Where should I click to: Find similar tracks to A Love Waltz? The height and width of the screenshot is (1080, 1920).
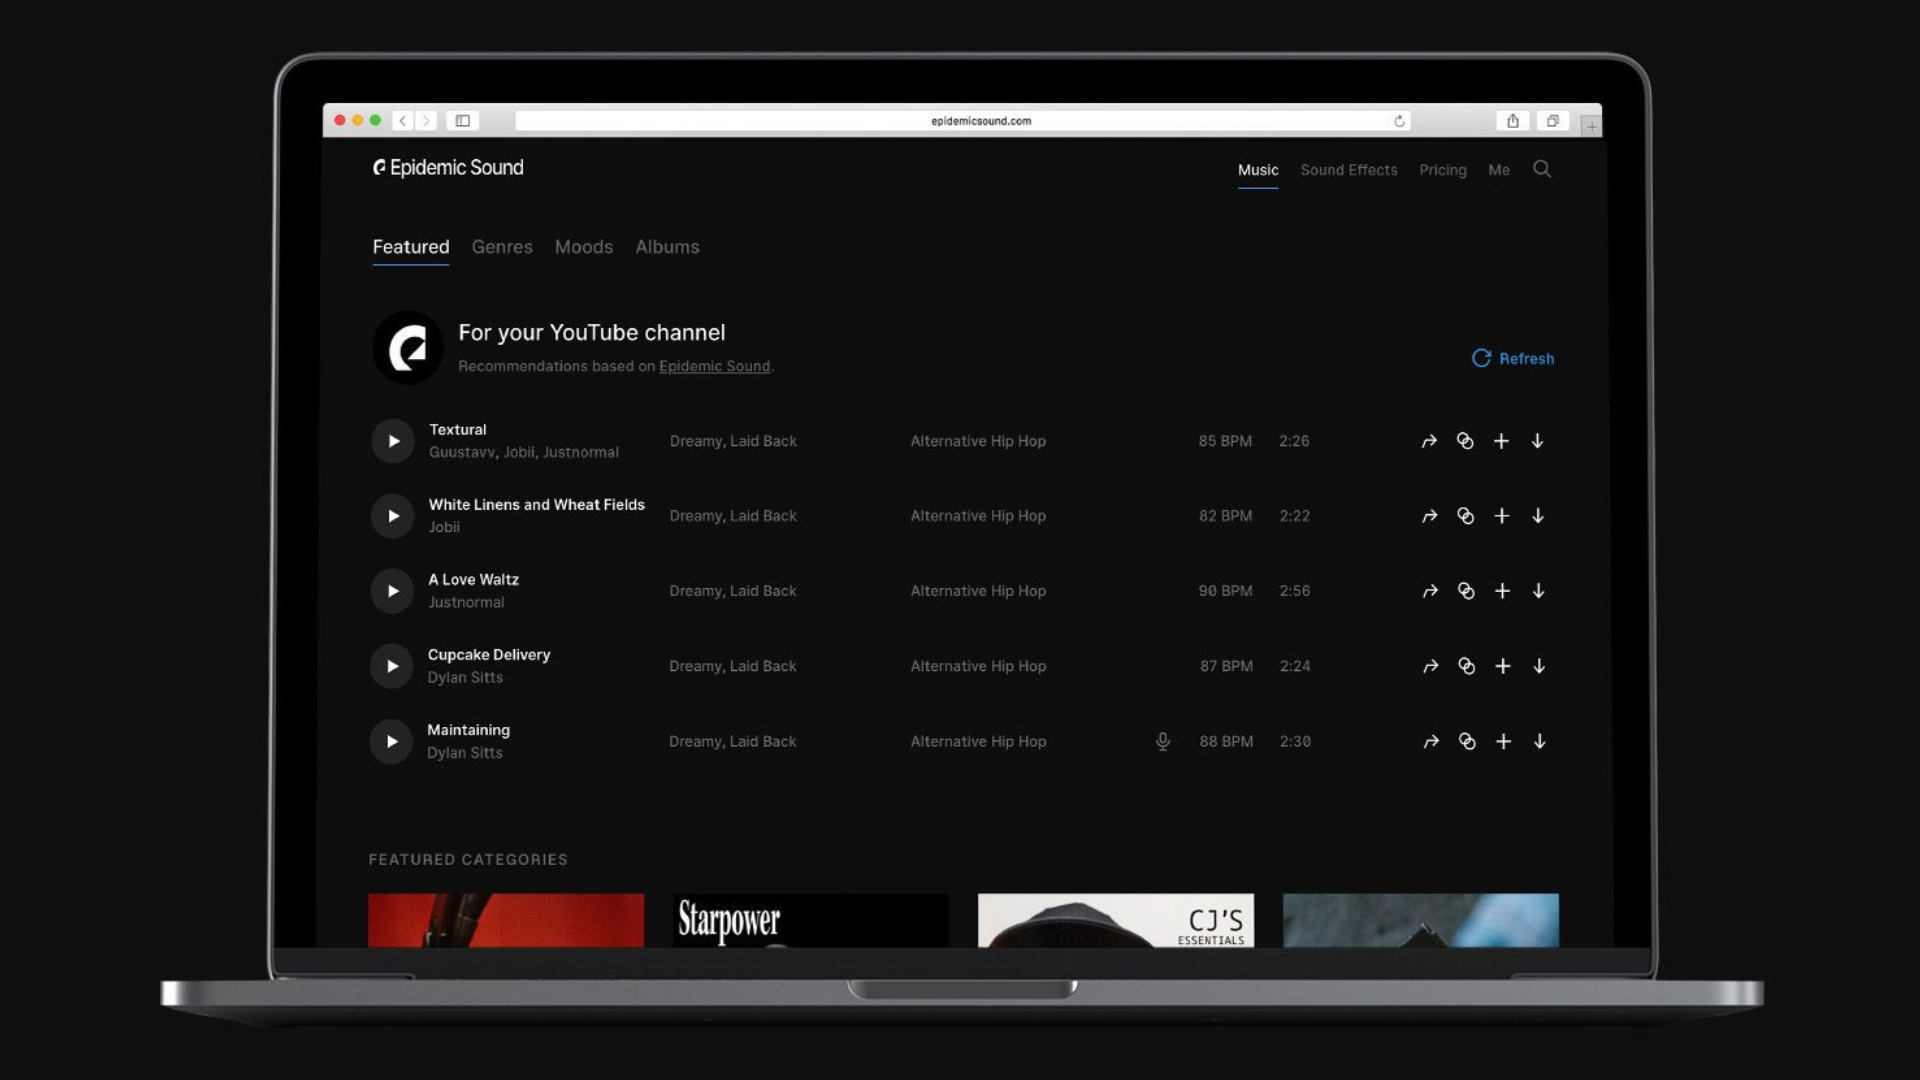click(x=1466, y=591)
